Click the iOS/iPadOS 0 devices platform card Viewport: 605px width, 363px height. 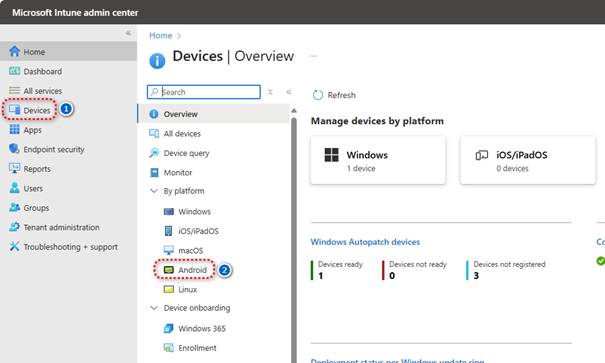click(x=528, y=160)
